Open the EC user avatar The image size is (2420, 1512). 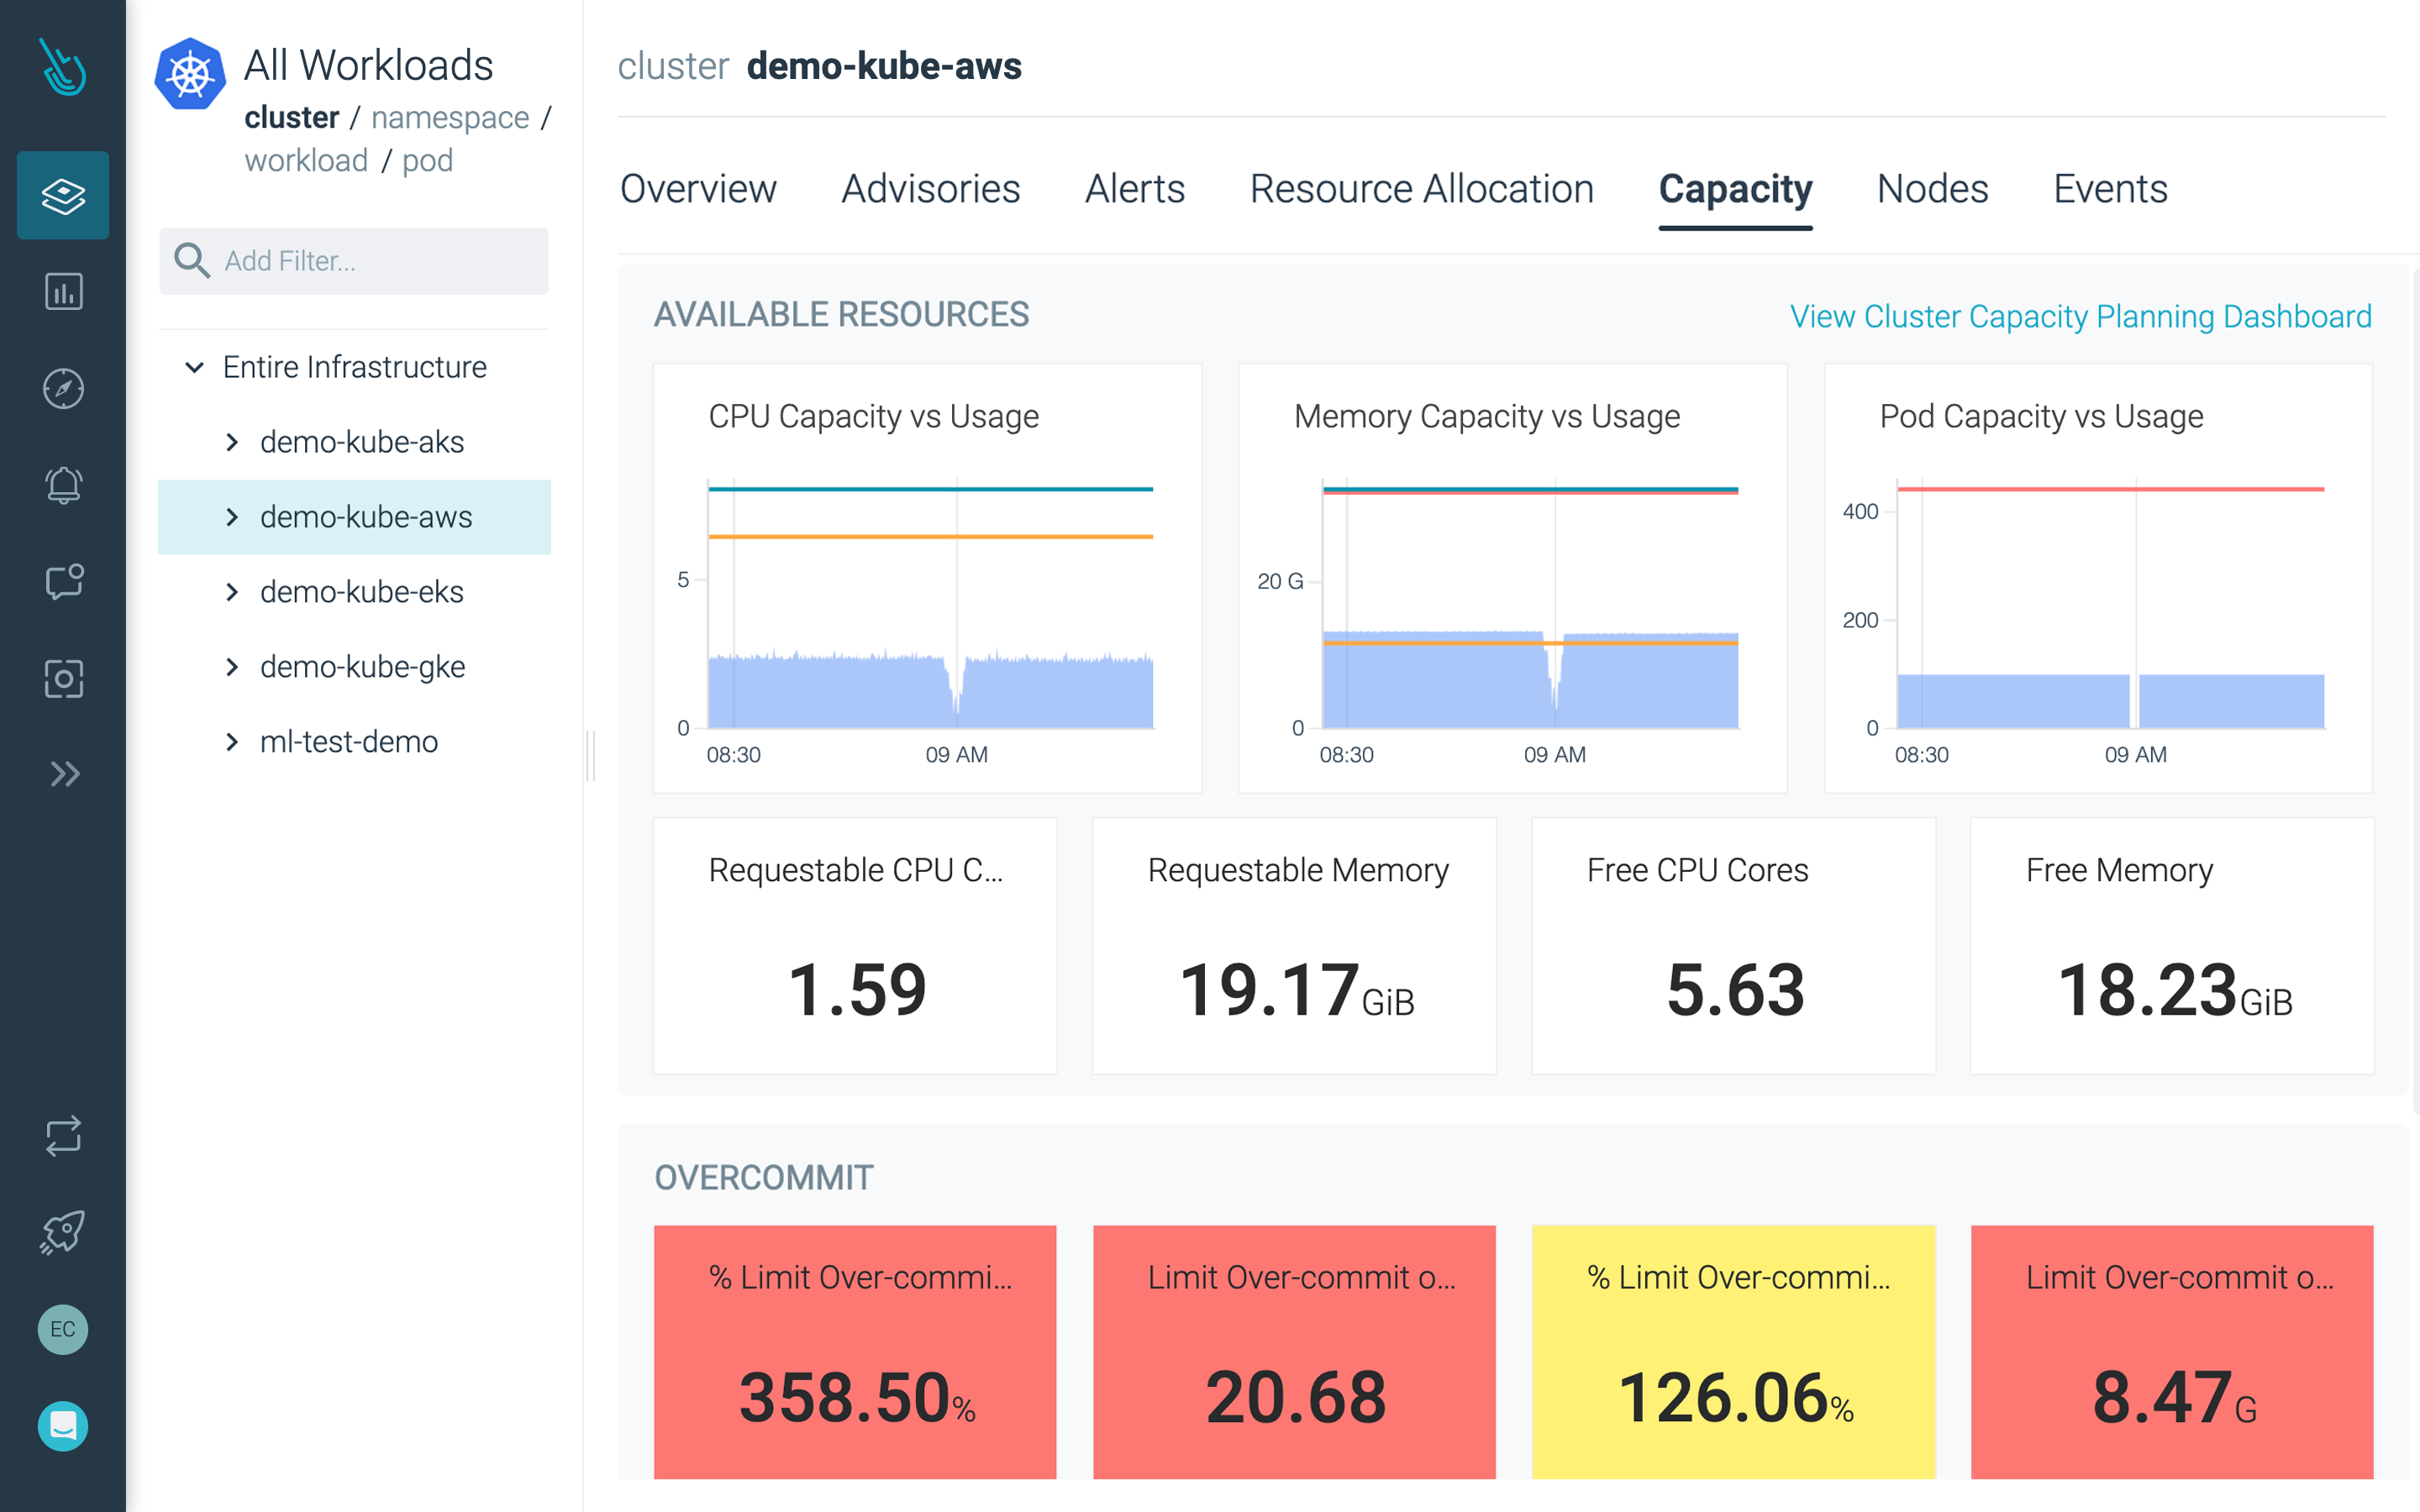[63, 1329]
